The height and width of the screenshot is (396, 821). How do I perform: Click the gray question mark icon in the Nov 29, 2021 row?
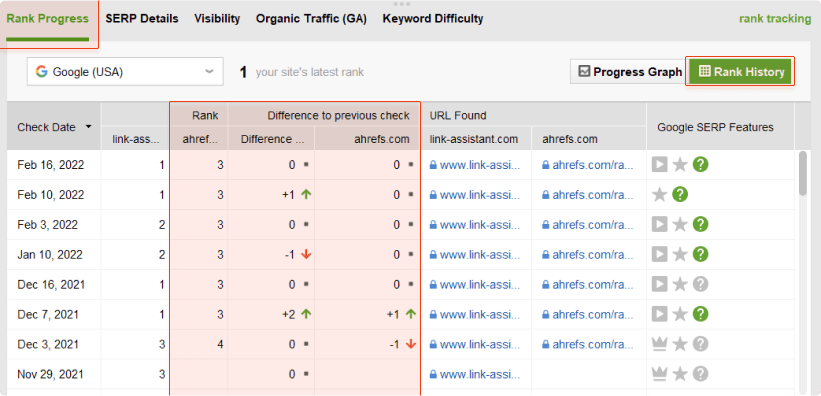[700, 374]
